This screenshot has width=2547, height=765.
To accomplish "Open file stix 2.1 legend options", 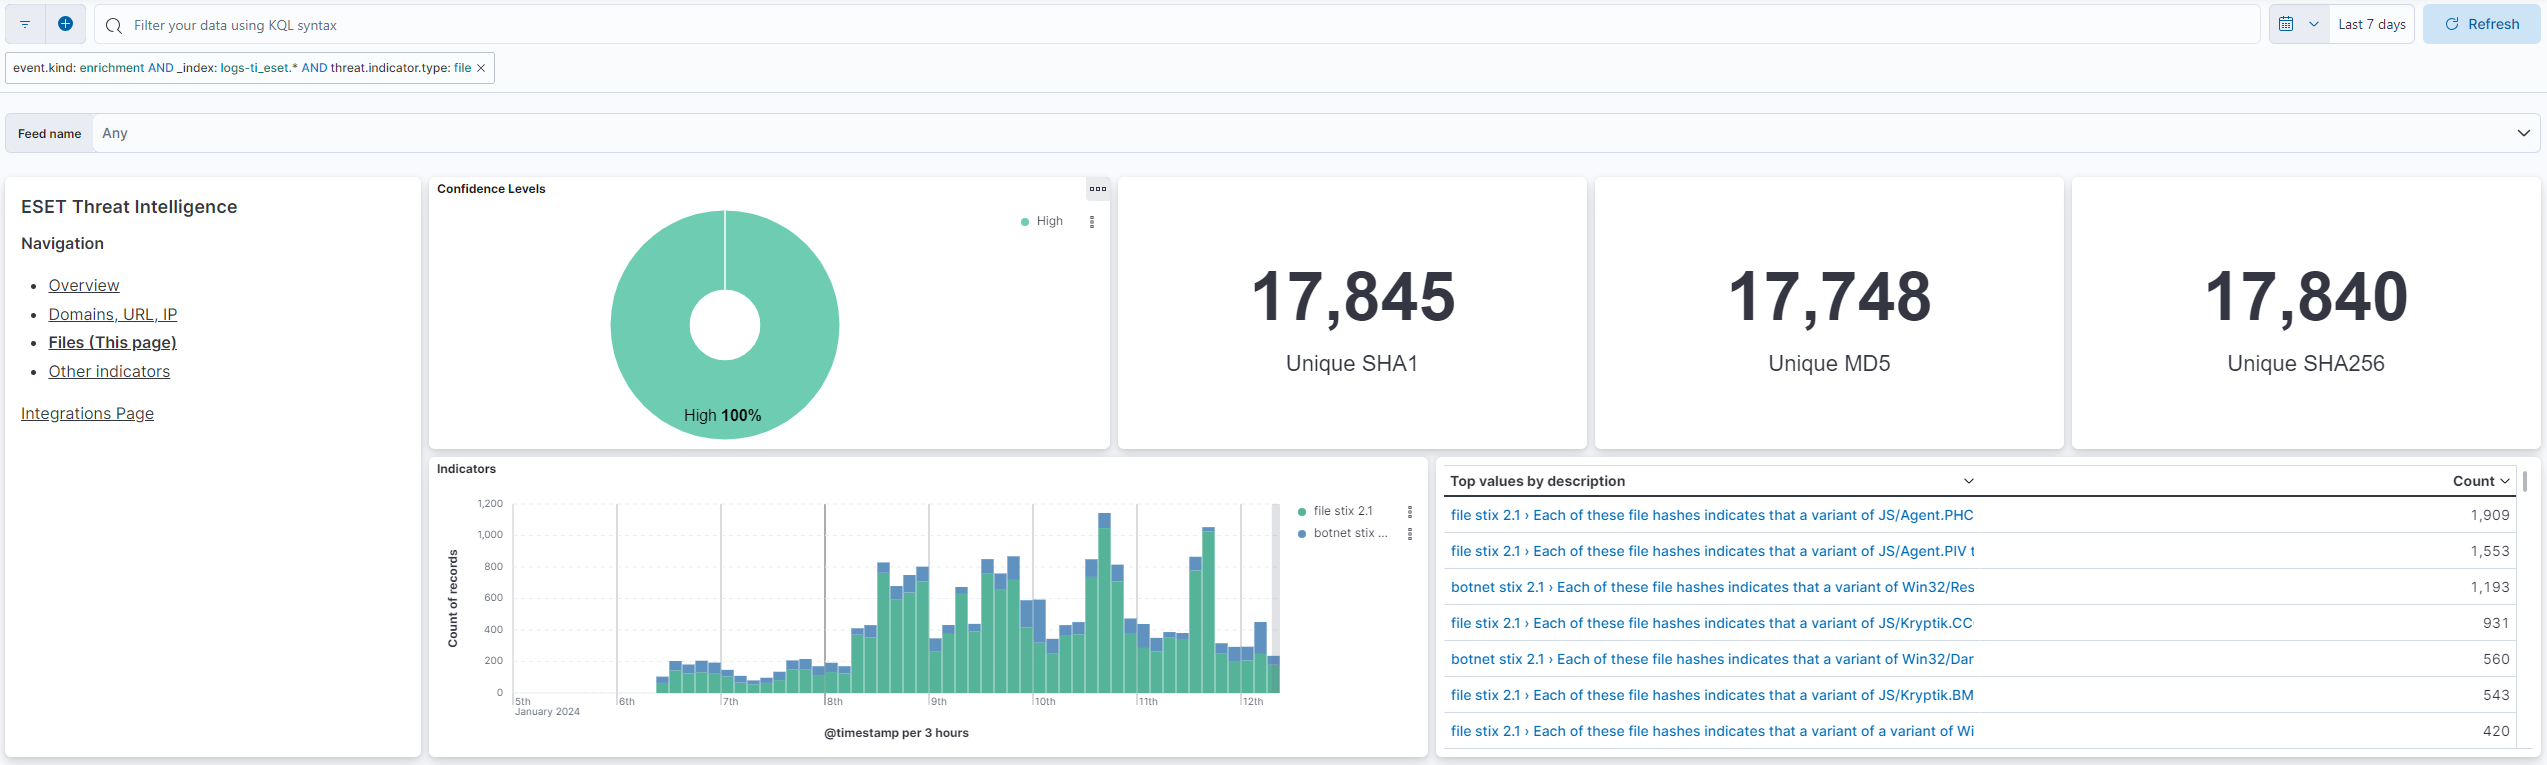I will click(1410, 512).
